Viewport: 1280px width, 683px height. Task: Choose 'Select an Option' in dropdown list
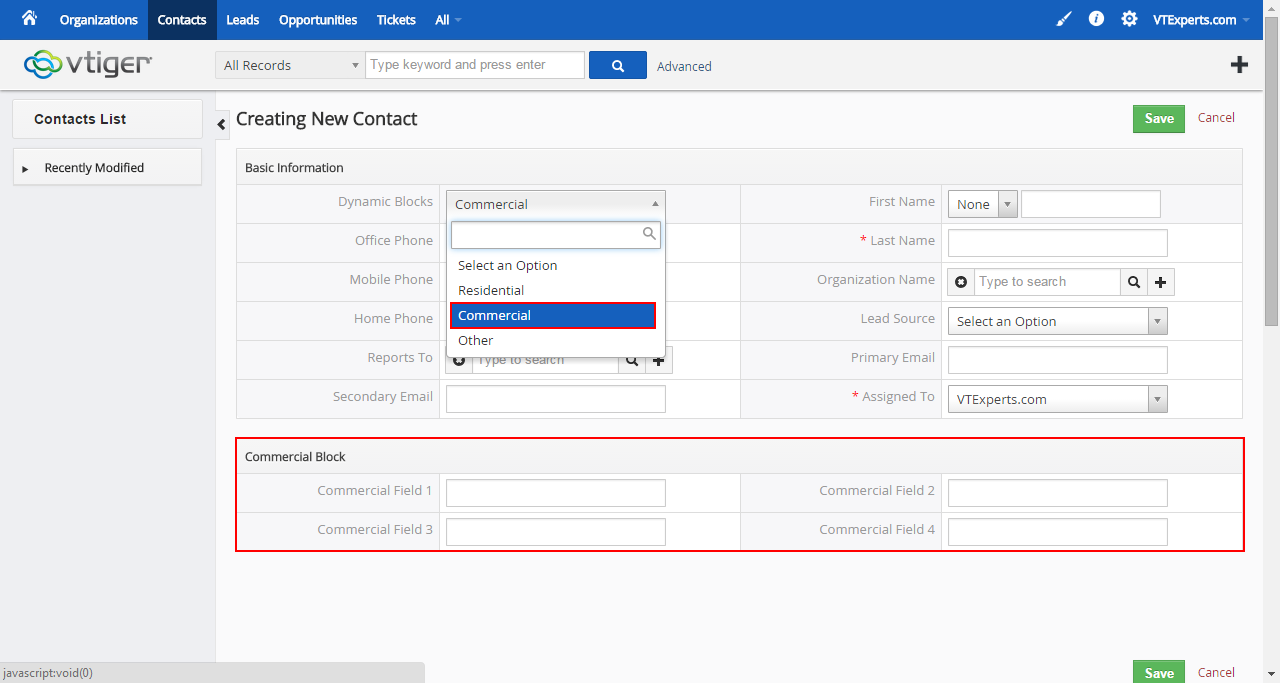(555, 265)
